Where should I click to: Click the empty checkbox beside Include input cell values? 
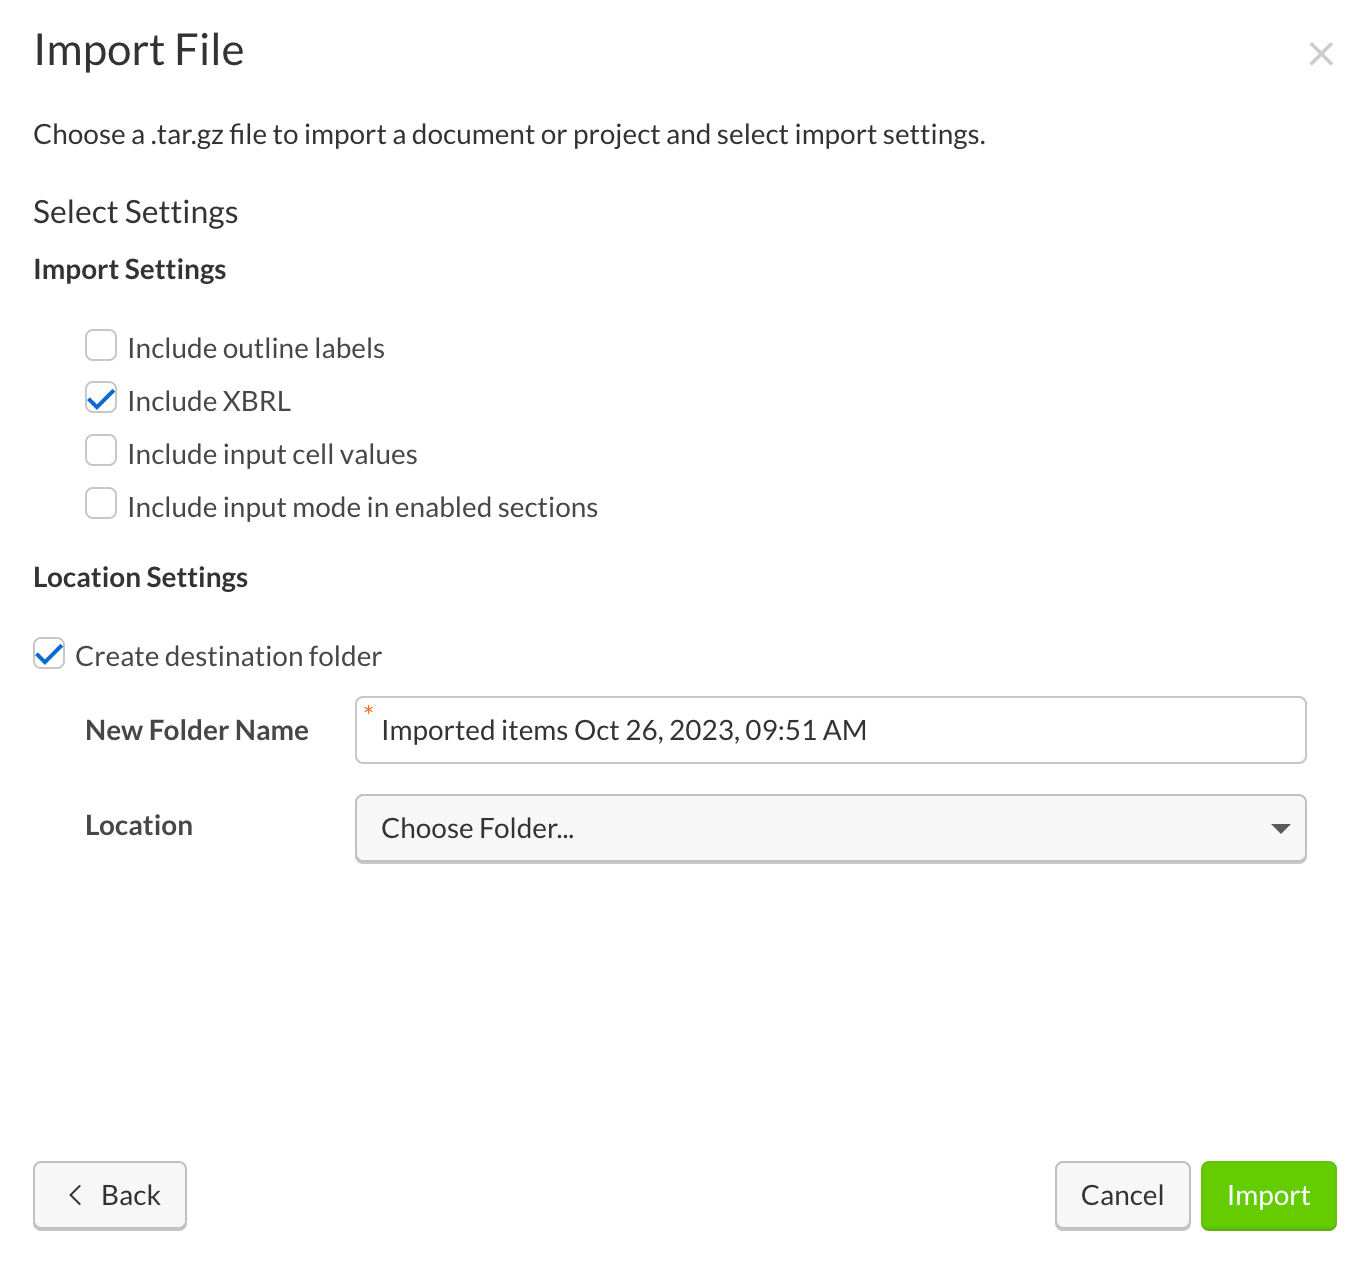[x=100, y=451]
